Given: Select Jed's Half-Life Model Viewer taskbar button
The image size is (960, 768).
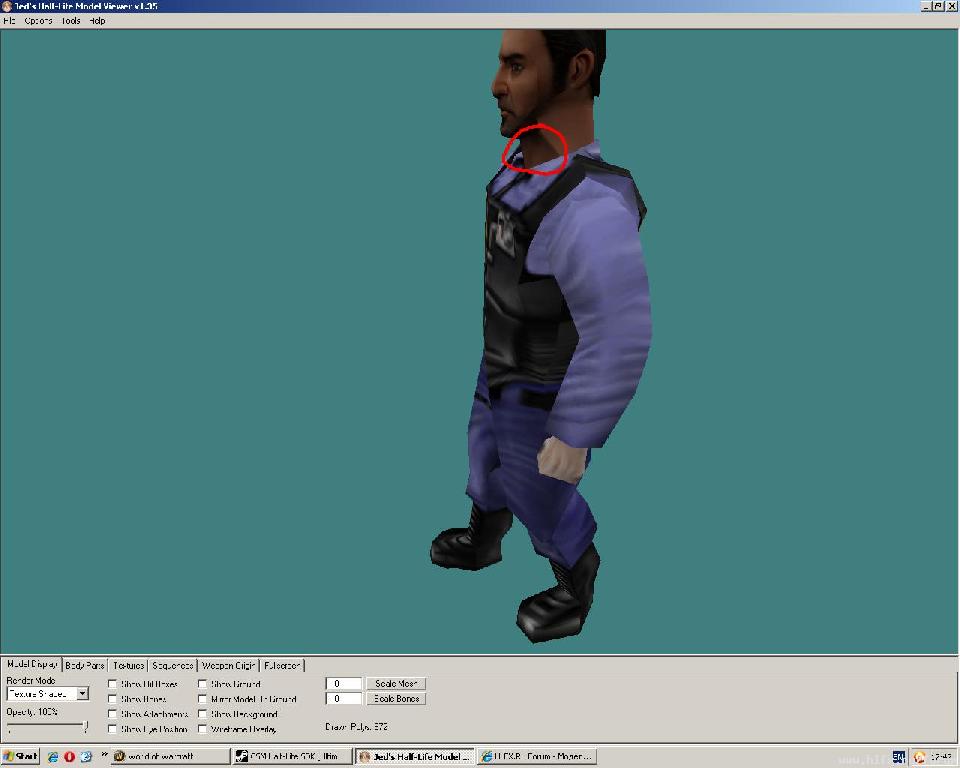Looking at the screenshot, I should tap(414, 757).
